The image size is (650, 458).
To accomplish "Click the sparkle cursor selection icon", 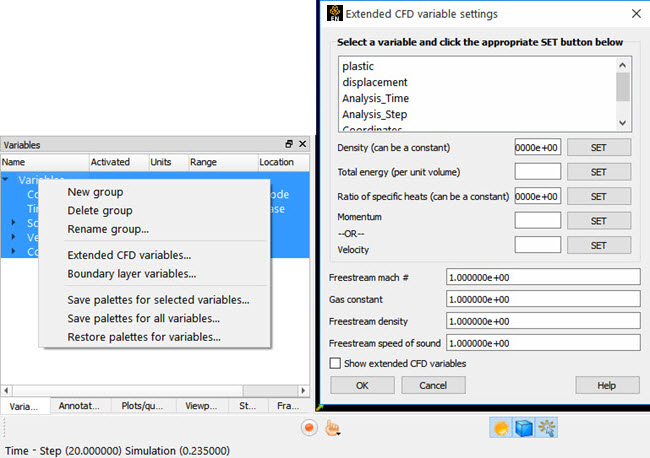I will pyautogui.click(x=547, y=428).
